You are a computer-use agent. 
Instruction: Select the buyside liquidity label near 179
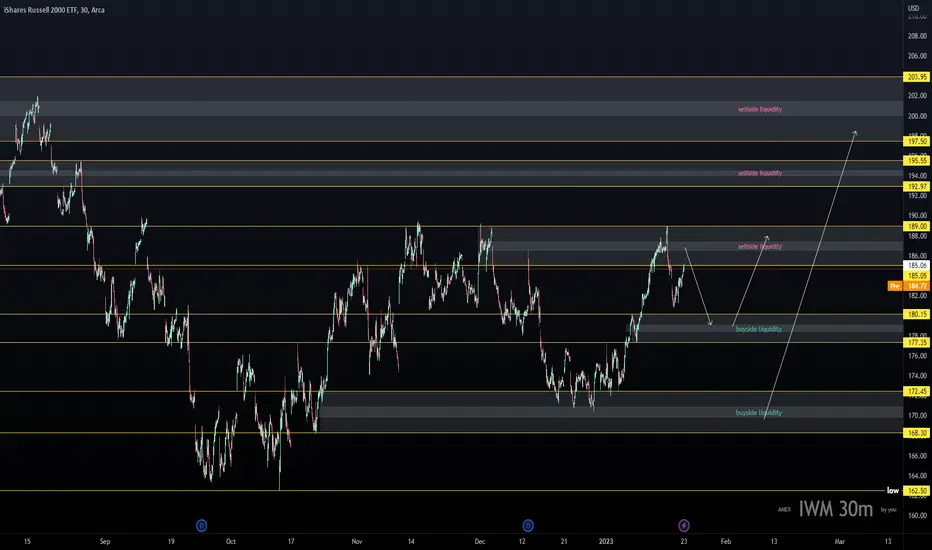pos(758,329)
